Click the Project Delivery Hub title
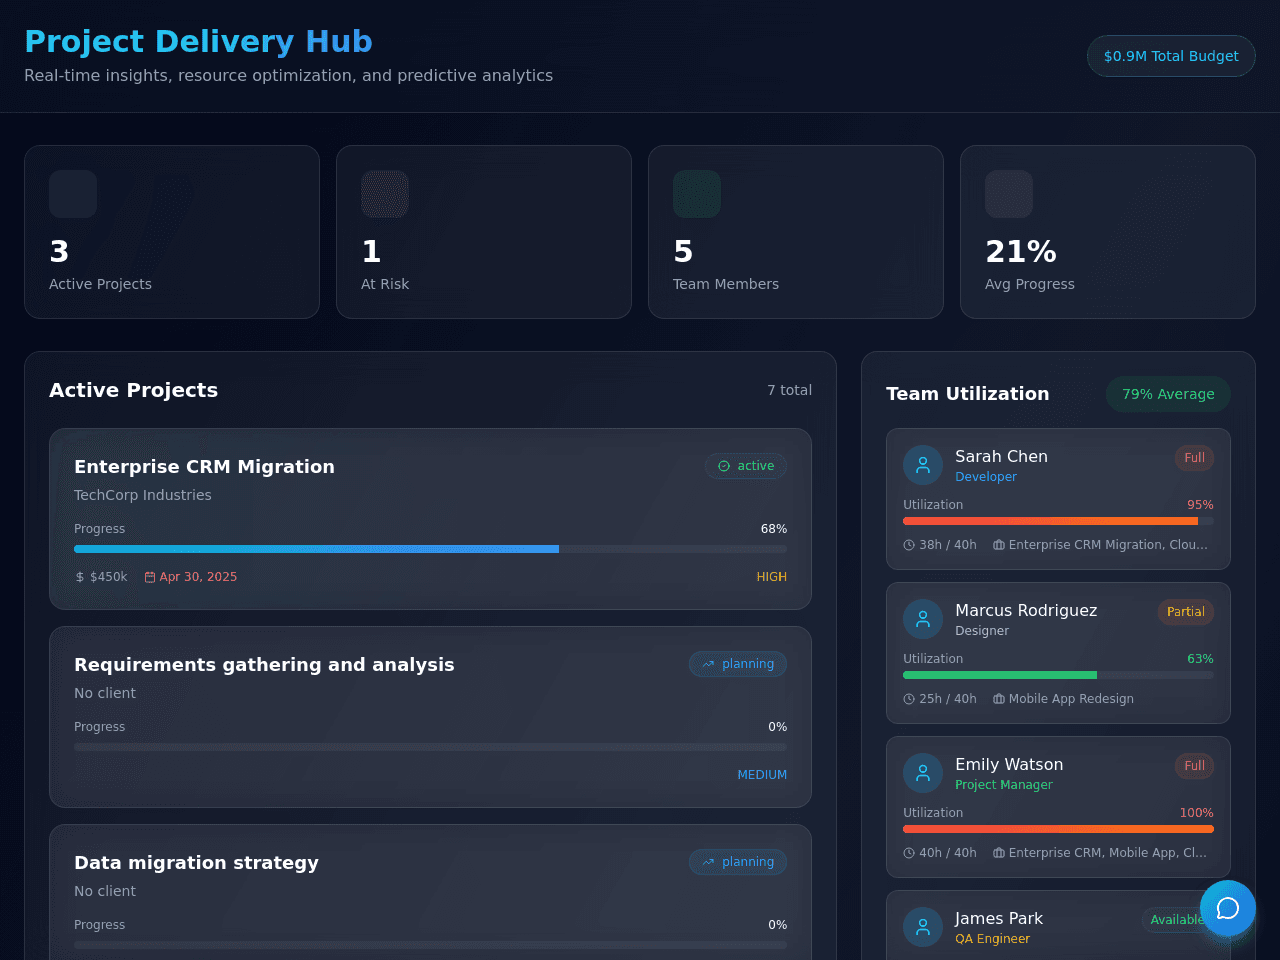The image size is (1280, 960). 198,41
